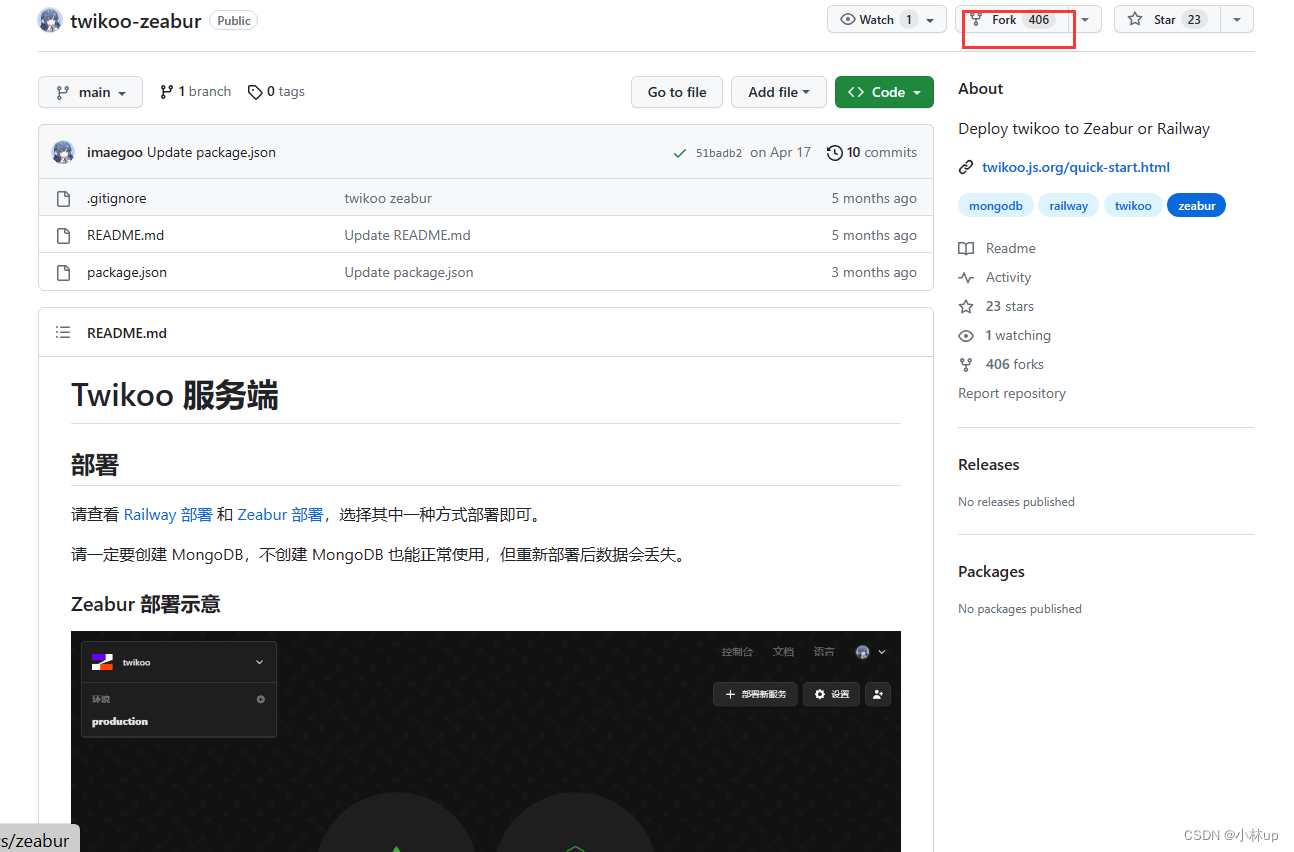Open the commit history via the clock icon
1294x852 pixels.
pos(835,152)
